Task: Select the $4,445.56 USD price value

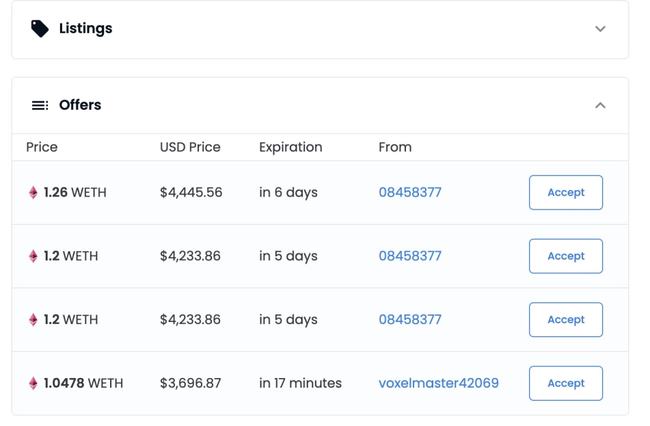Action: coord(191,192)
